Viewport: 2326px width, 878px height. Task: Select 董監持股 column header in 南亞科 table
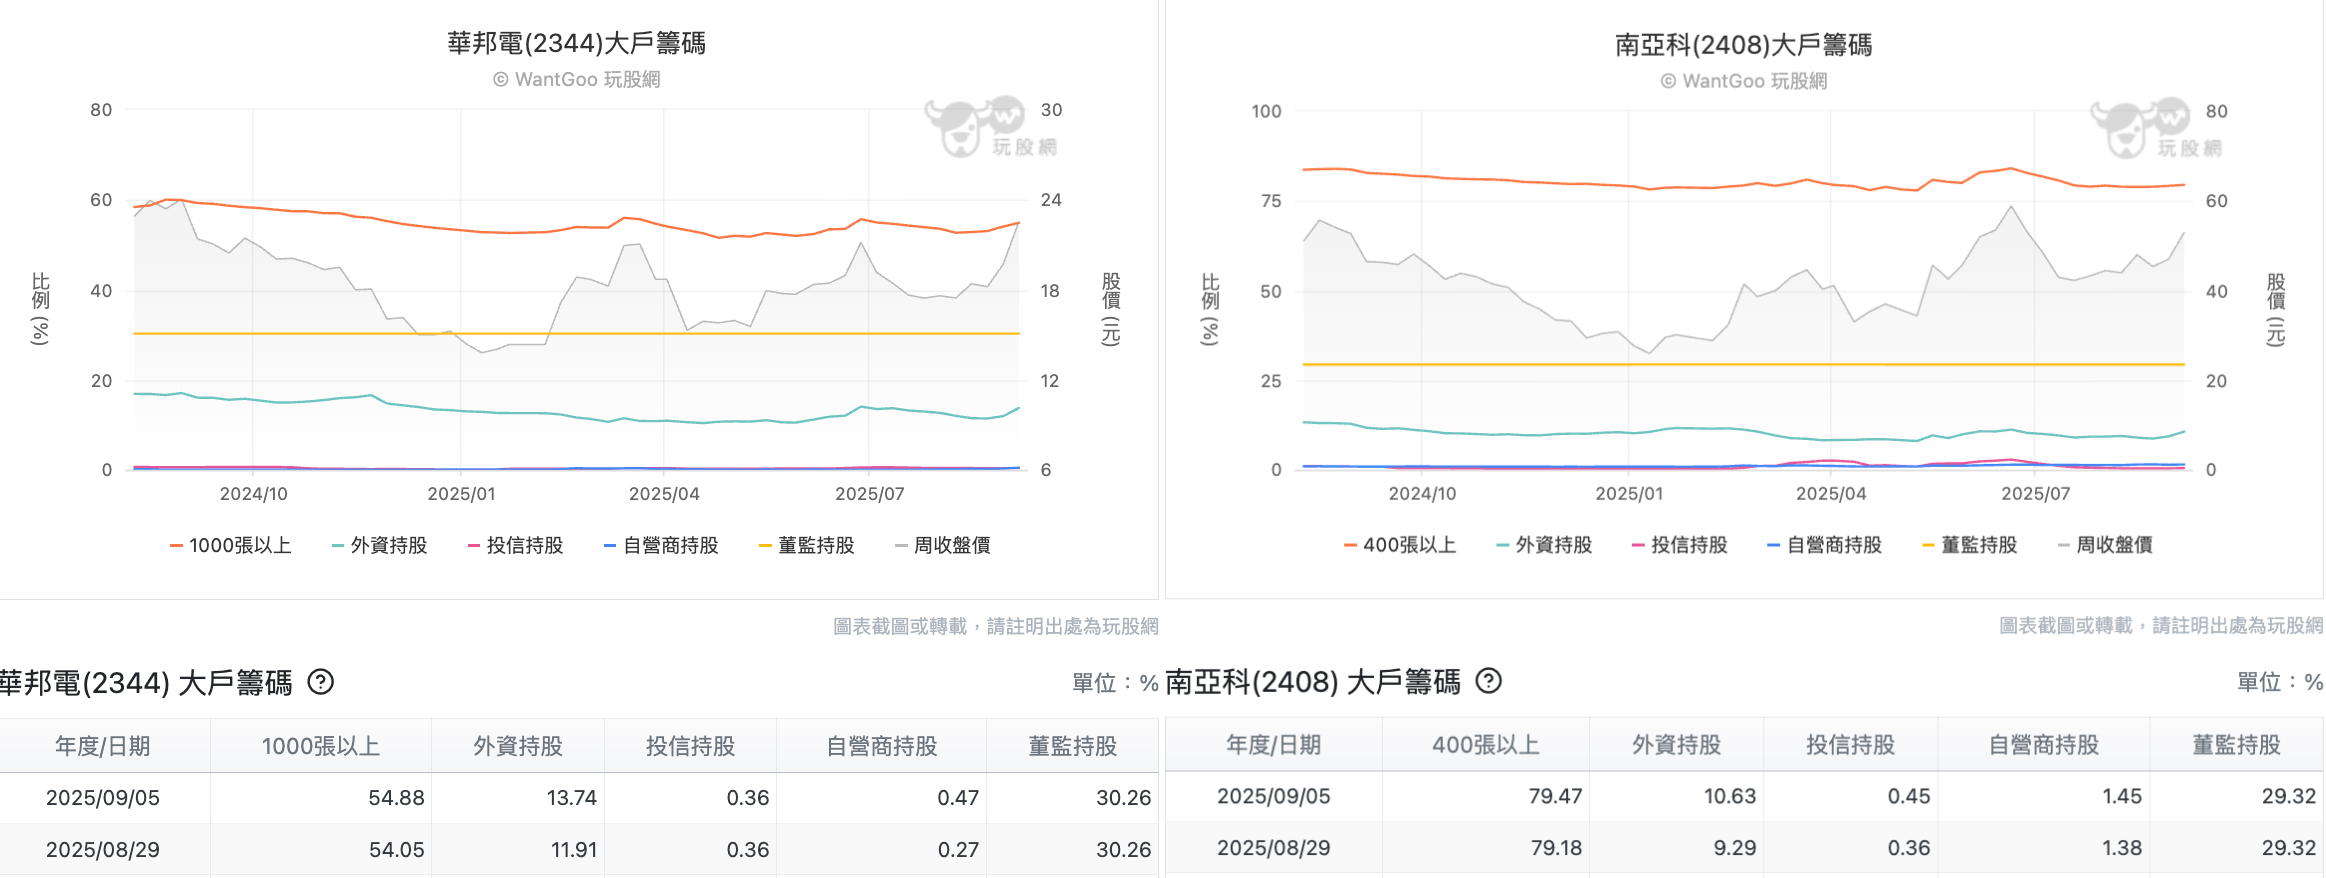pyautogui.click(x=2237, y=745)
